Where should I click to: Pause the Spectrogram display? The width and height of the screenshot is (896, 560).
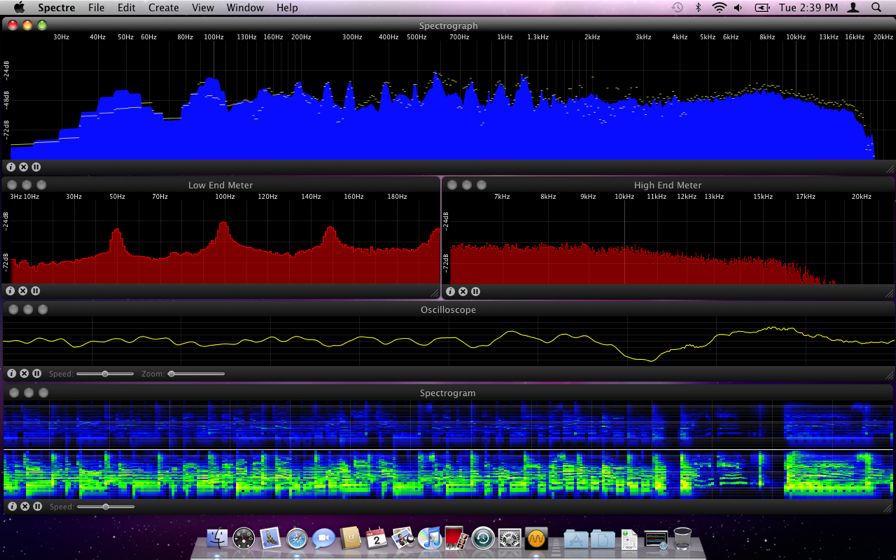click(37, 507)
